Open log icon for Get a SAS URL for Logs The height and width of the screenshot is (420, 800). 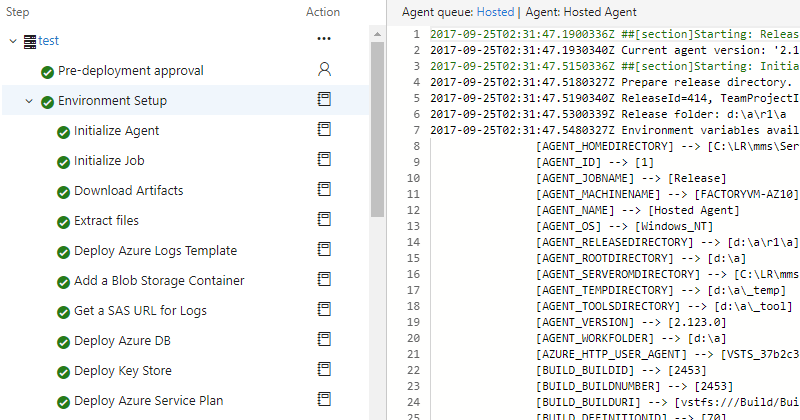pos(324,309)
